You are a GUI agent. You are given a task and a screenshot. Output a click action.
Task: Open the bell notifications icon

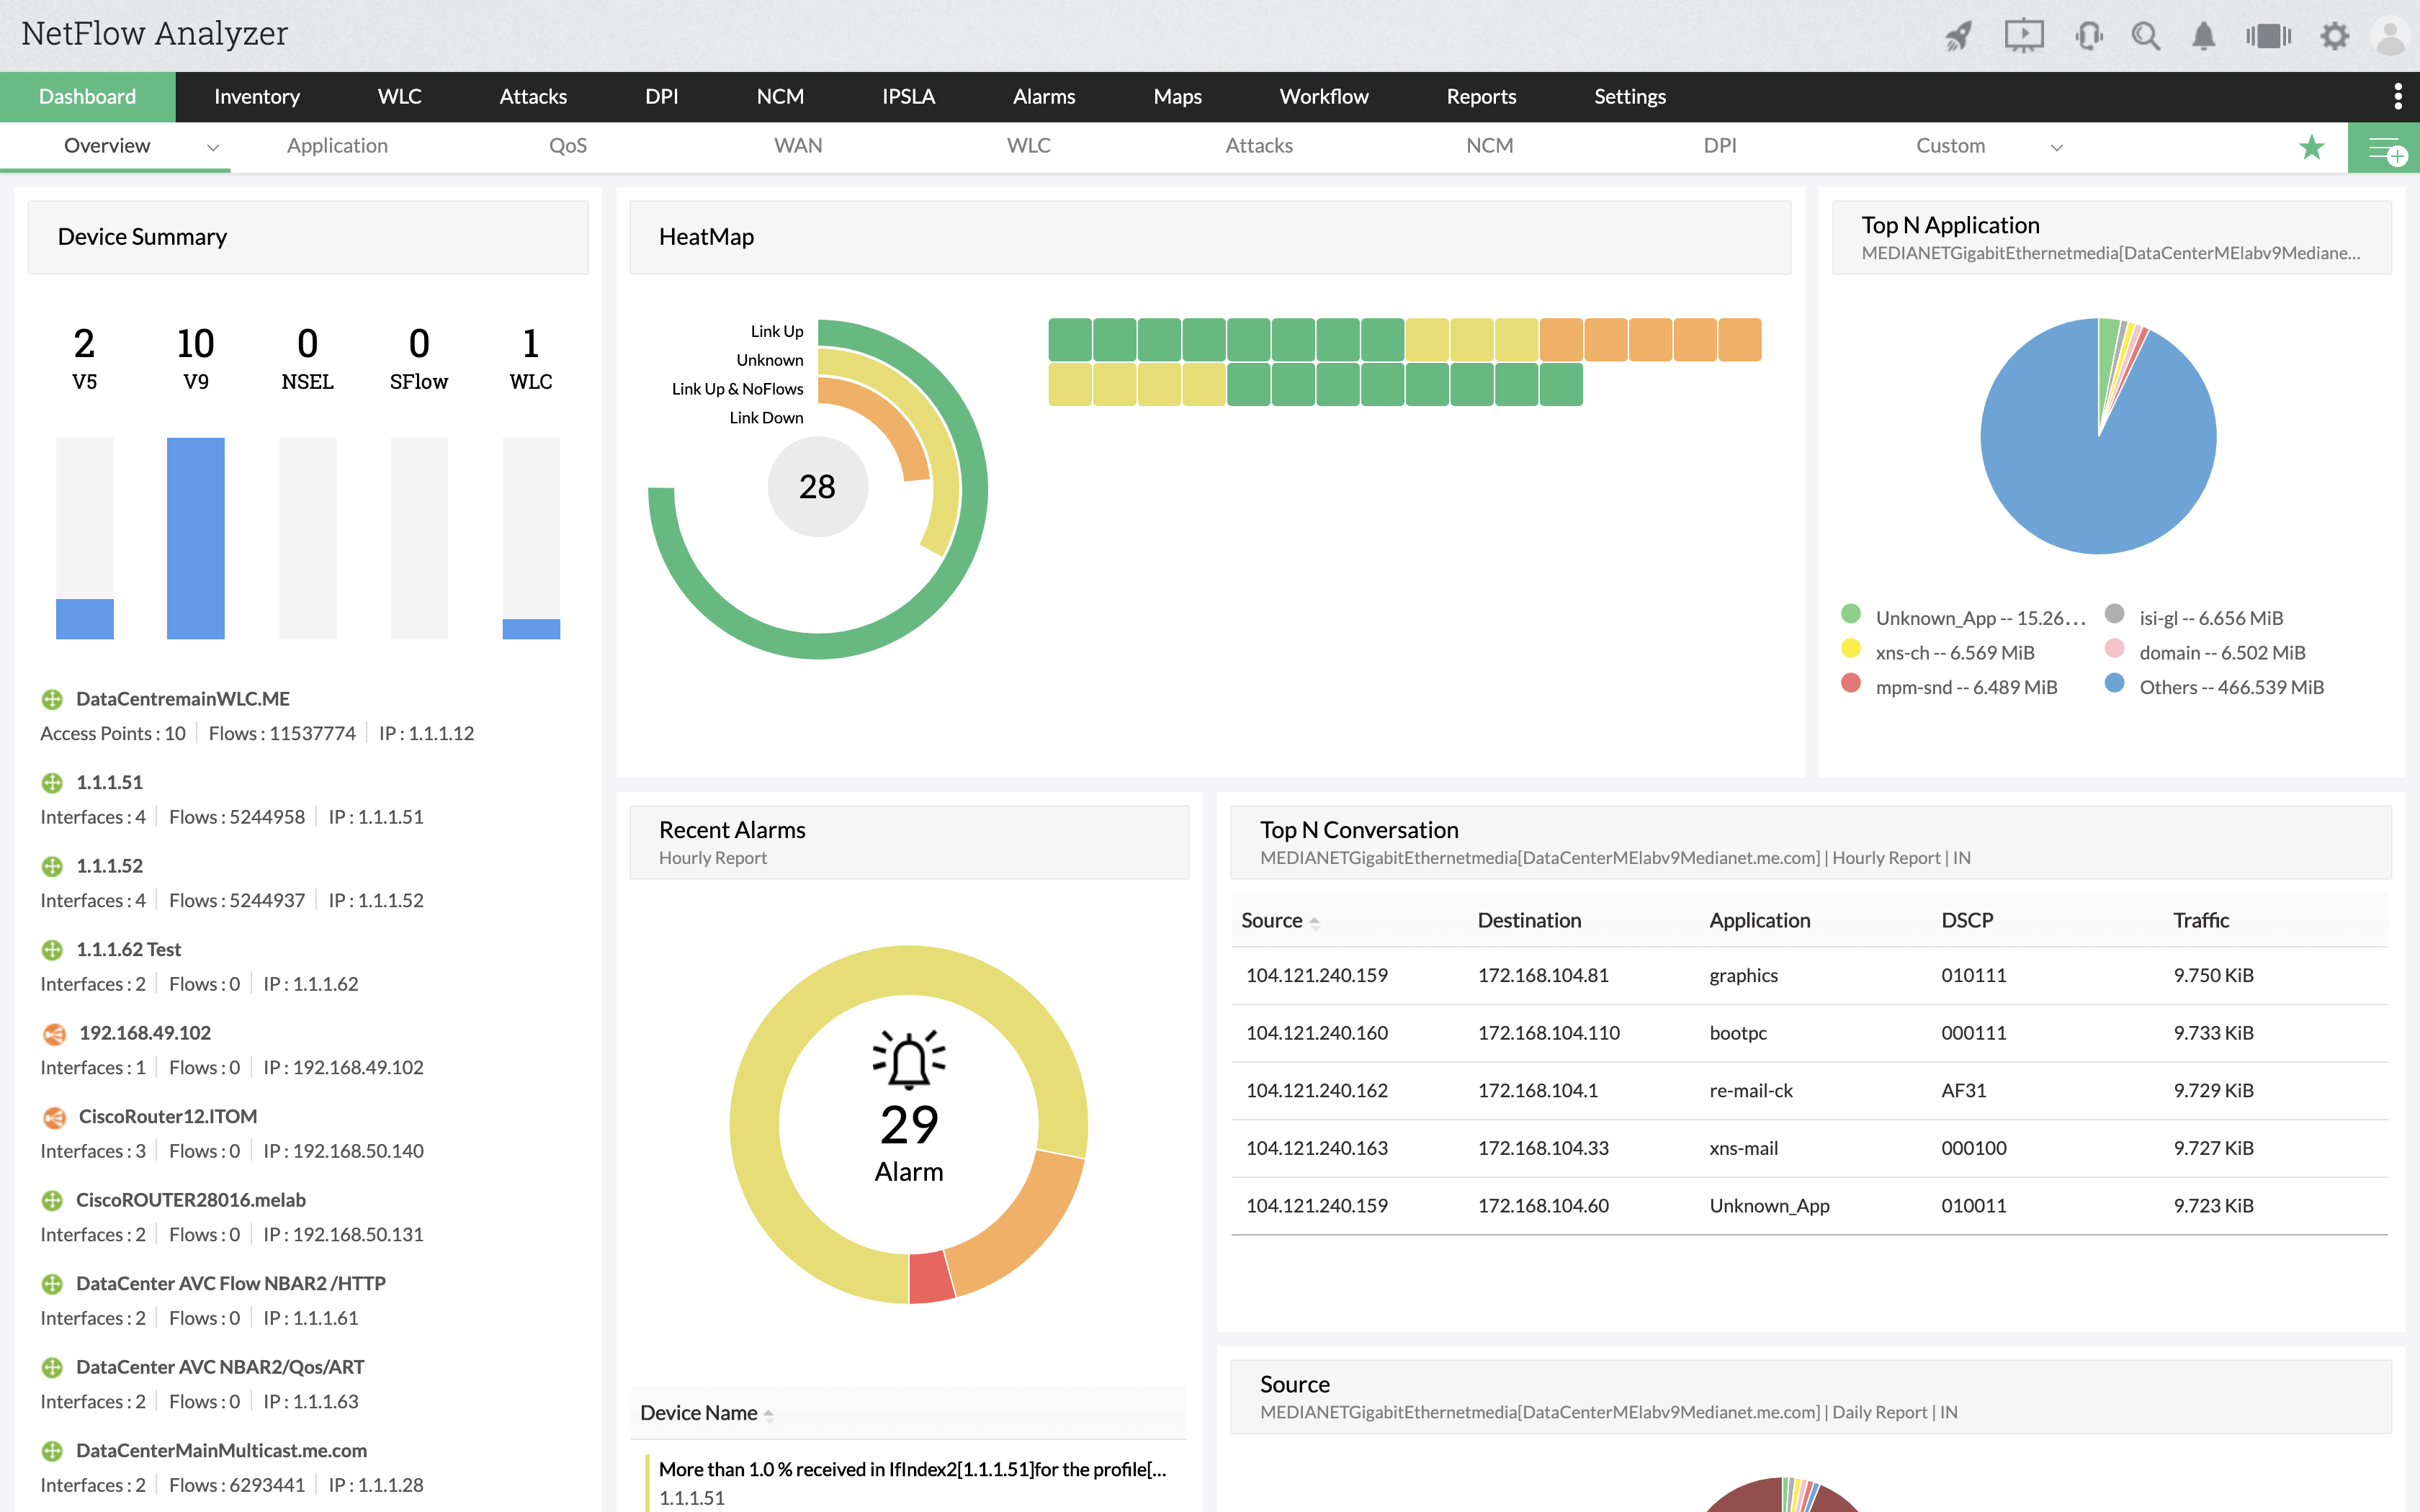click(x=2203, y=36)
